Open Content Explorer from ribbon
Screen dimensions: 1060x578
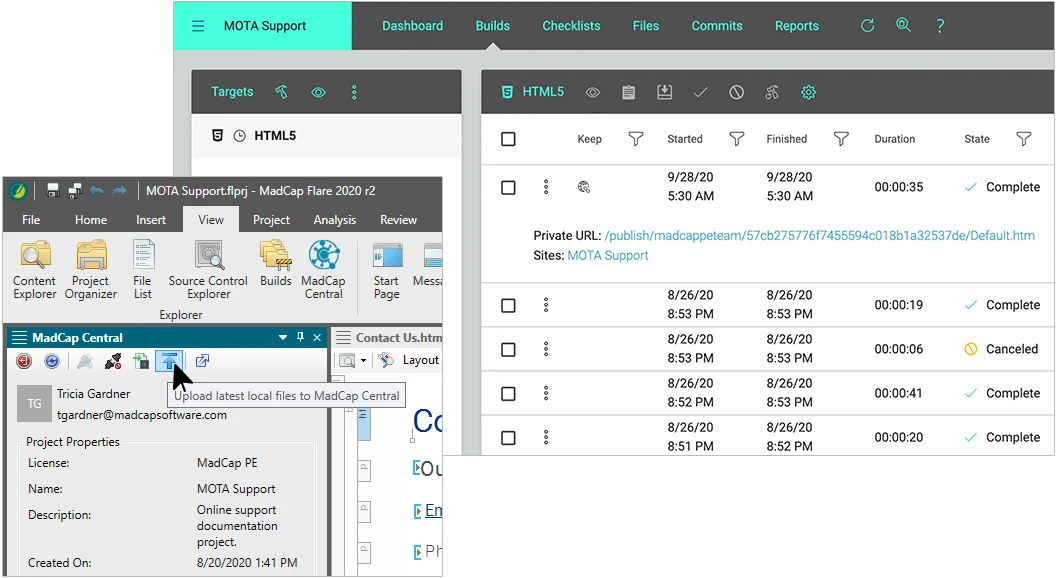point(35,270)
